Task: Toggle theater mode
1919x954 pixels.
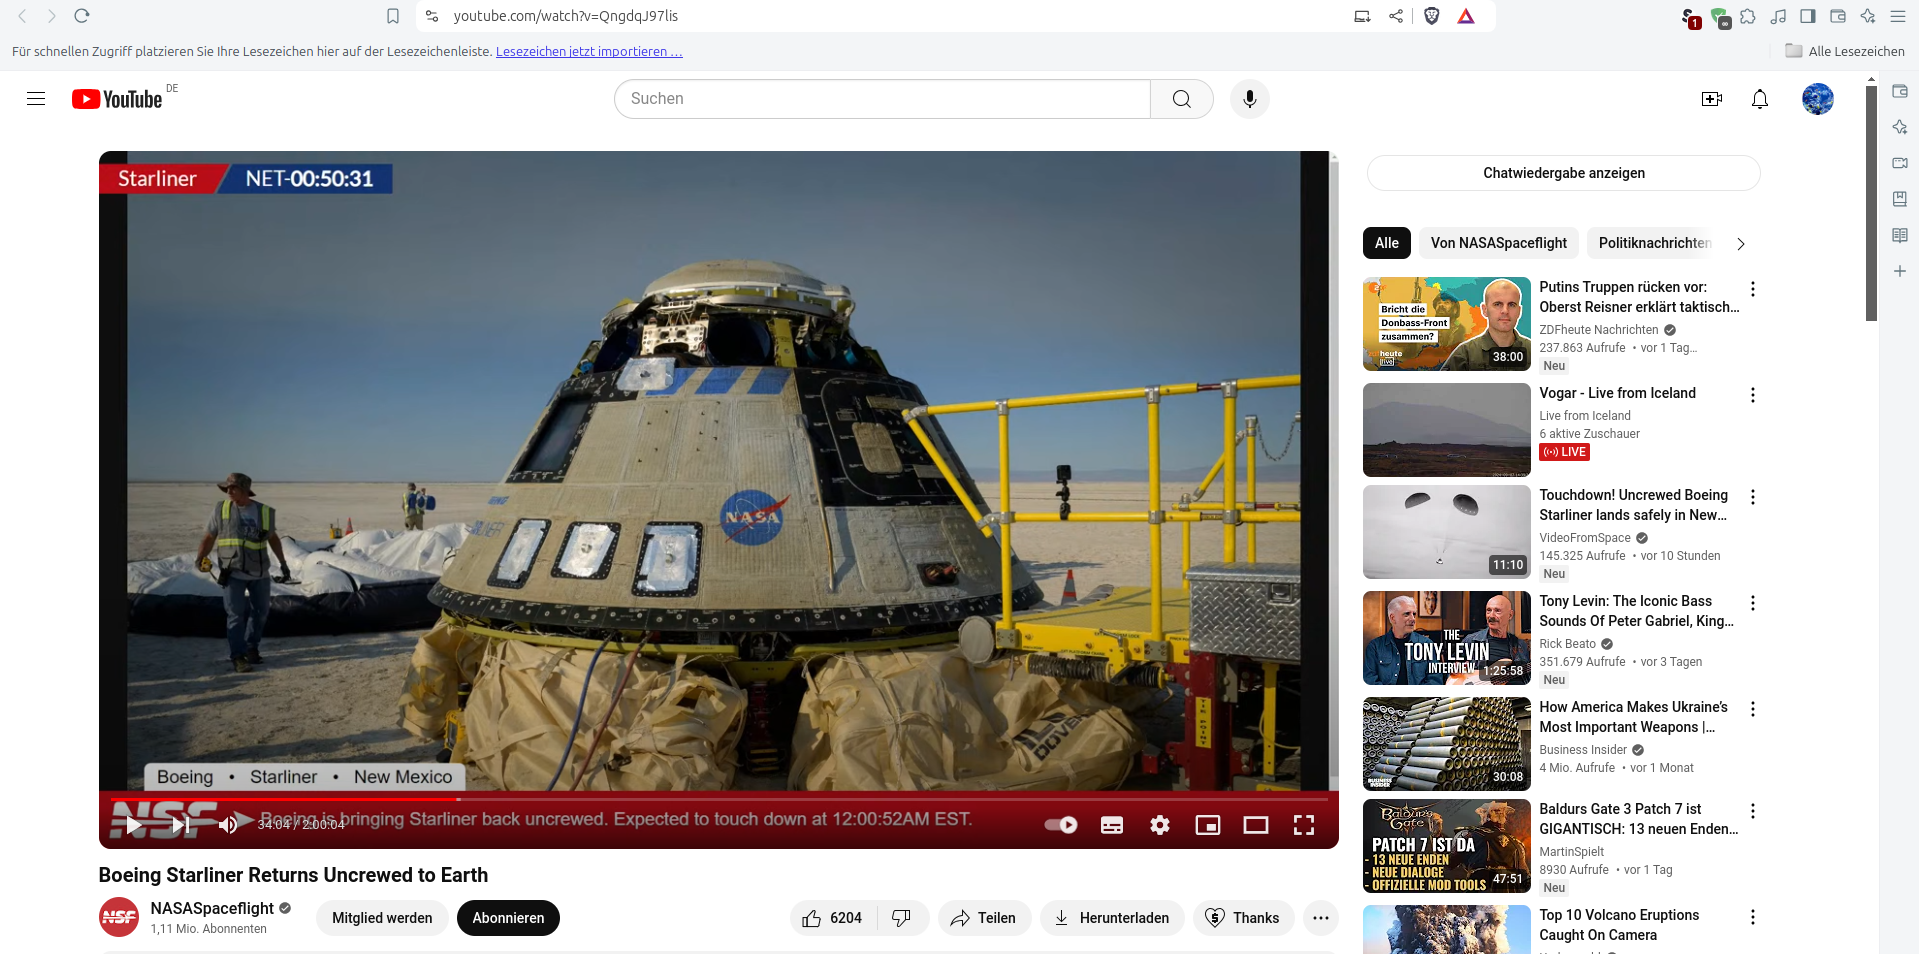Action: click(x=1256, y=825)
